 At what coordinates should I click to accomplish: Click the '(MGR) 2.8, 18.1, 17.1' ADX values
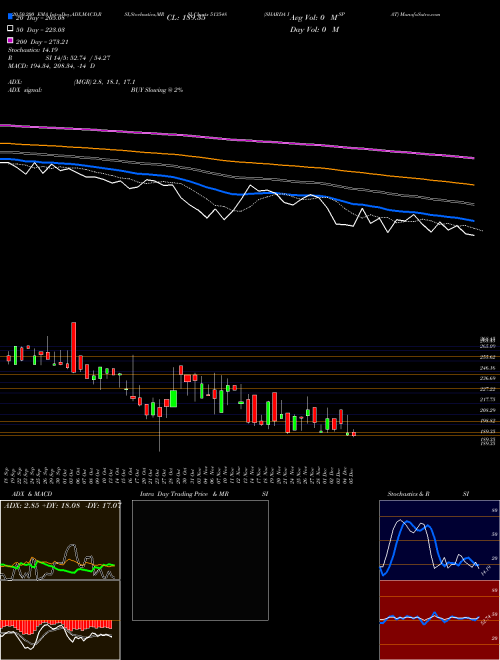[104, 82]
